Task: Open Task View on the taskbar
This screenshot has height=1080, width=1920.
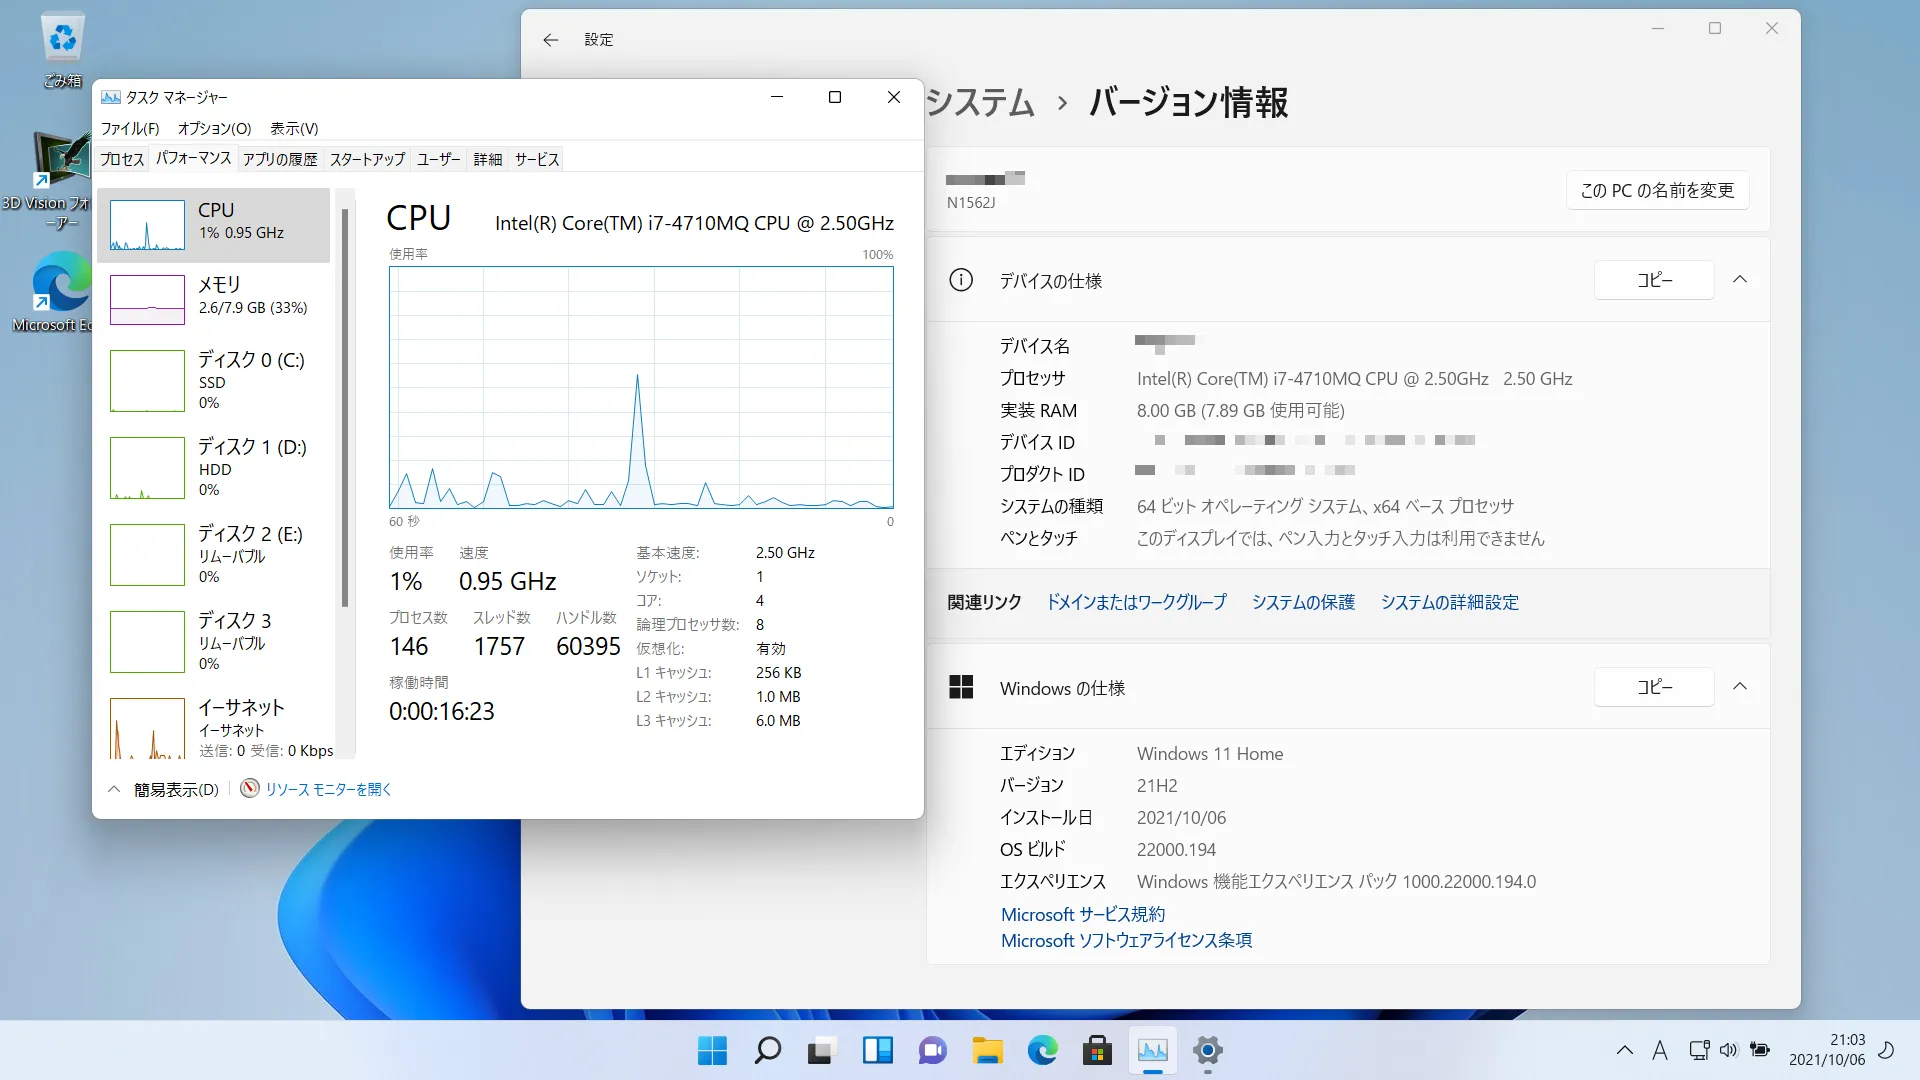Action: [x=822, y=1050]
